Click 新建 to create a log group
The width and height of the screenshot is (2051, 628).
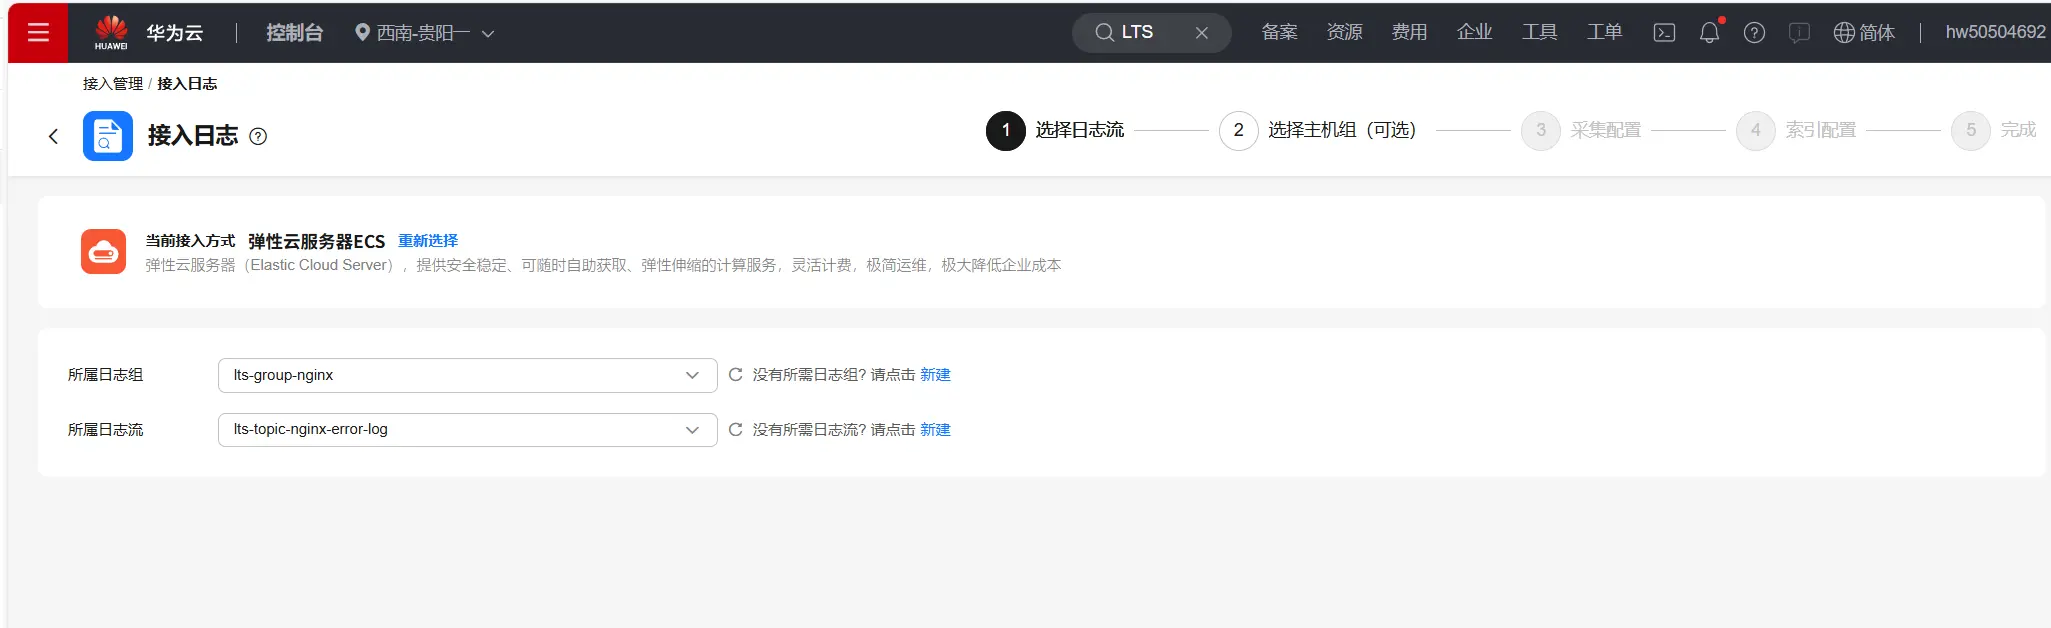935,375
